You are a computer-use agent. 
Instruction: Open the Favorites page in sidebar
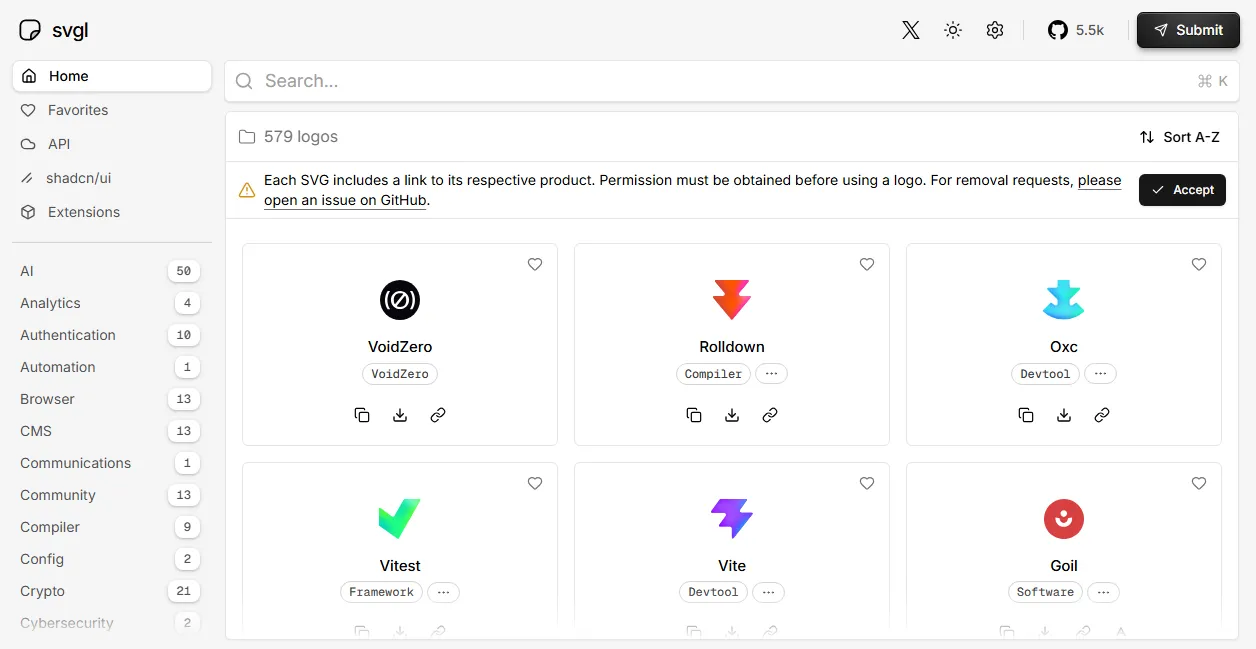tap(77, 110)
